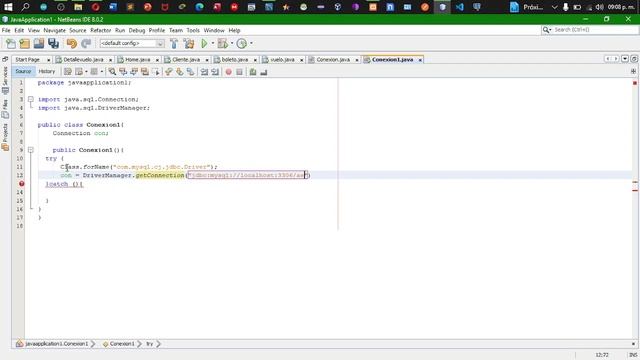
Task: Click the error marker on line 13
Action: 21,184
